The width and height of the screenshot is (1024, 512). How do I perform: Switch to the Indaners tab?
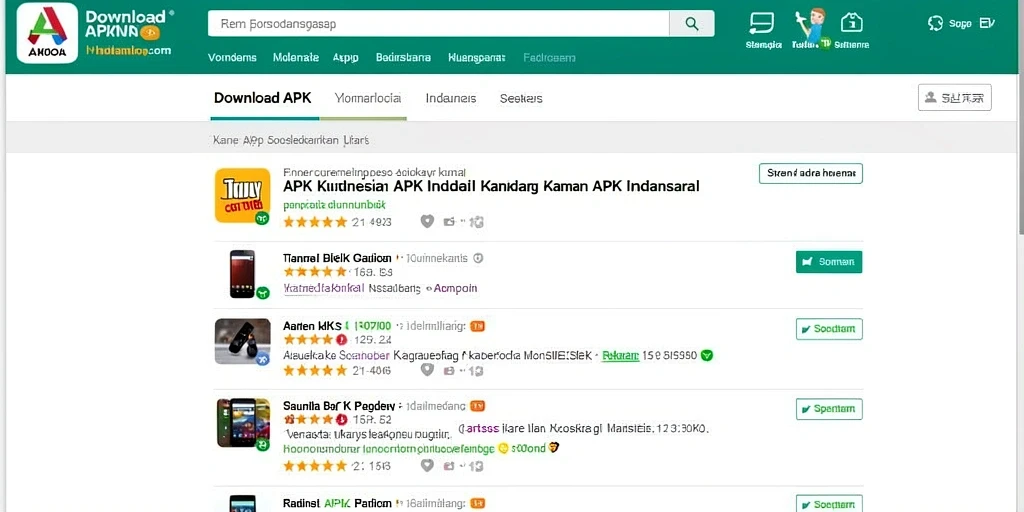click(451, 99)
